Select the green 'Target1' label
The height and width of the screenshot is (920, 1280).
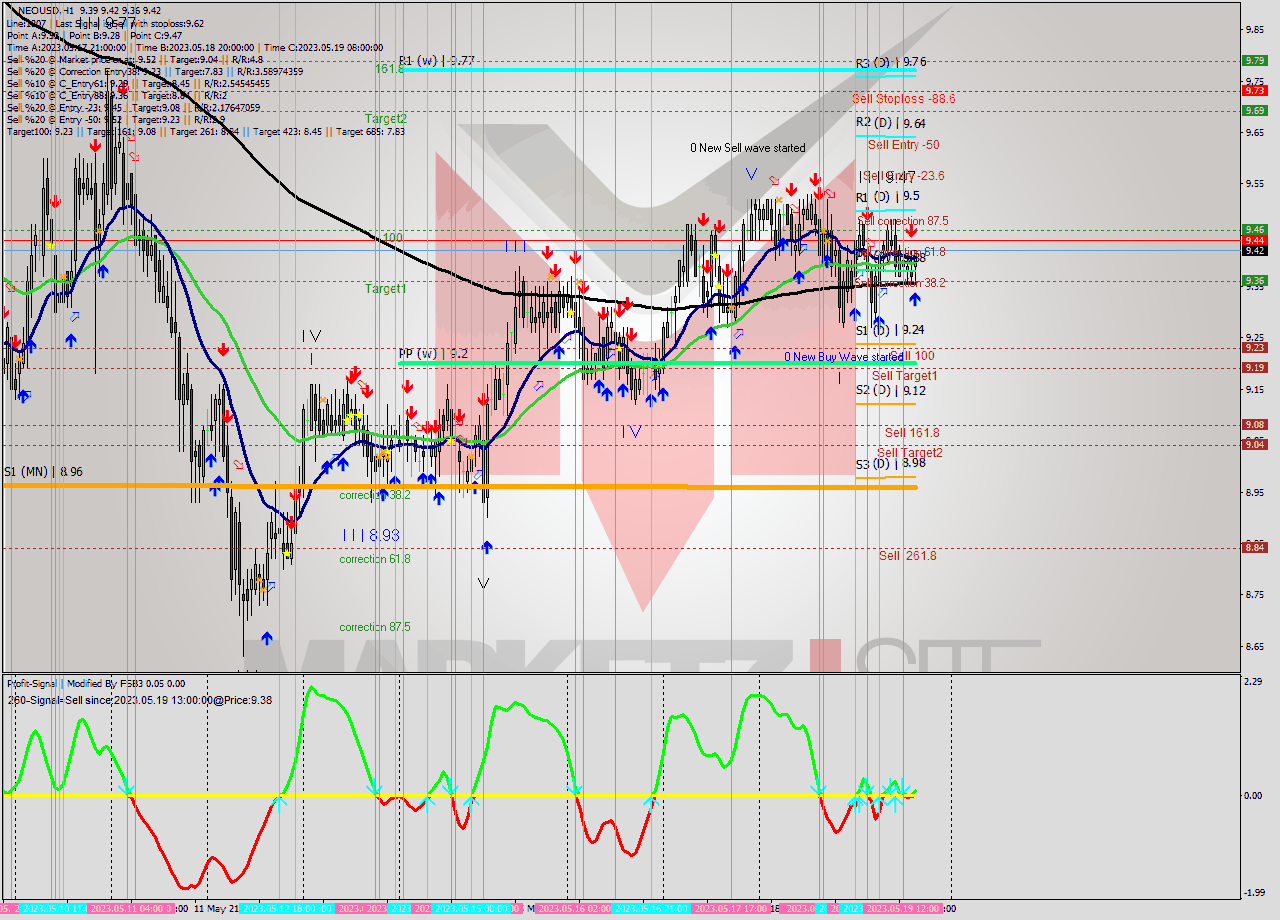(385, 289)
